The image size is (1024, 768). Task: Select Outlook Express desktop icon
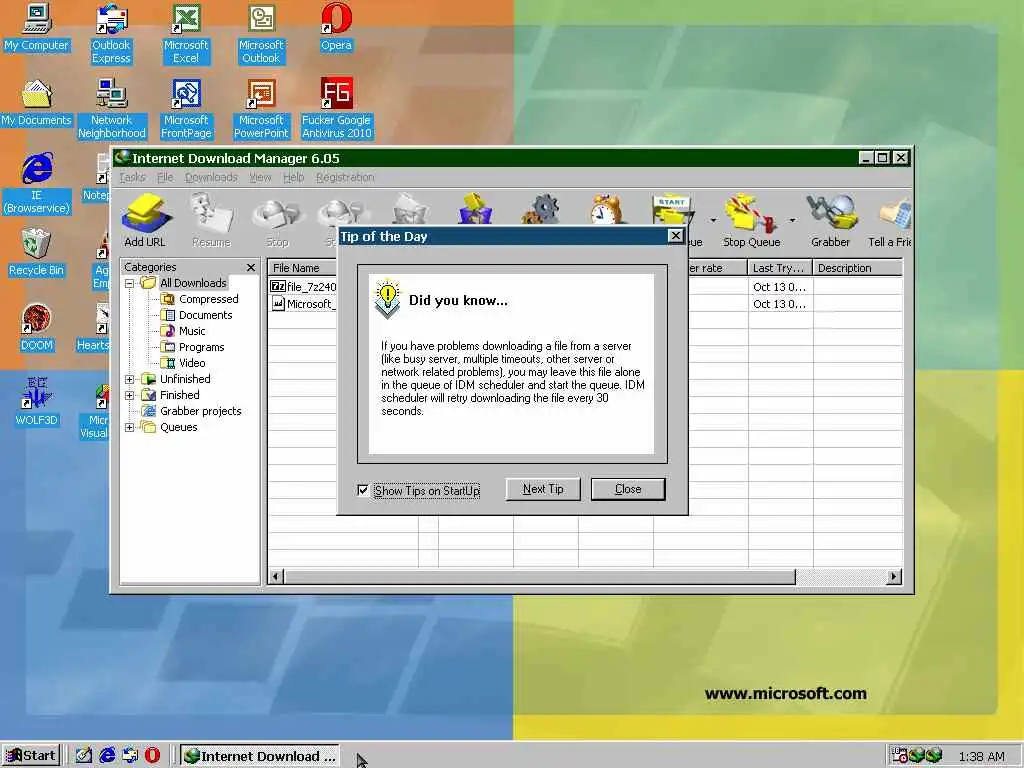(111, 34)
